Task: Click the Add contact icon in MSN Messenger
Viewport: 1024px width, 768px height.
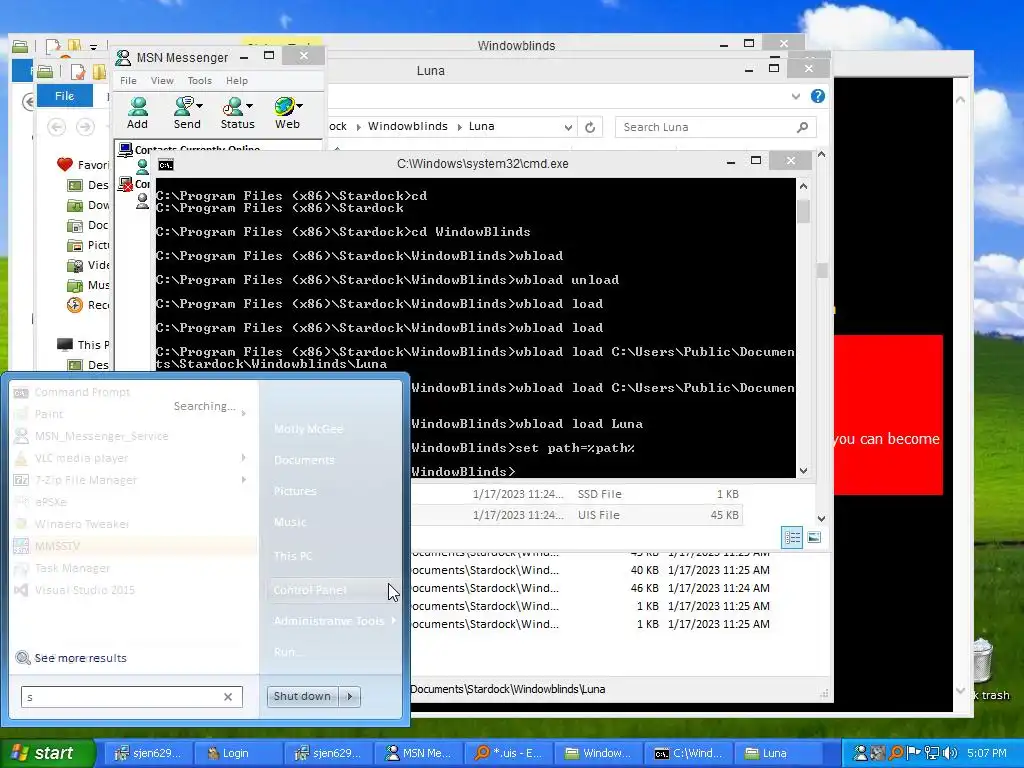Action: coord(138,106)
